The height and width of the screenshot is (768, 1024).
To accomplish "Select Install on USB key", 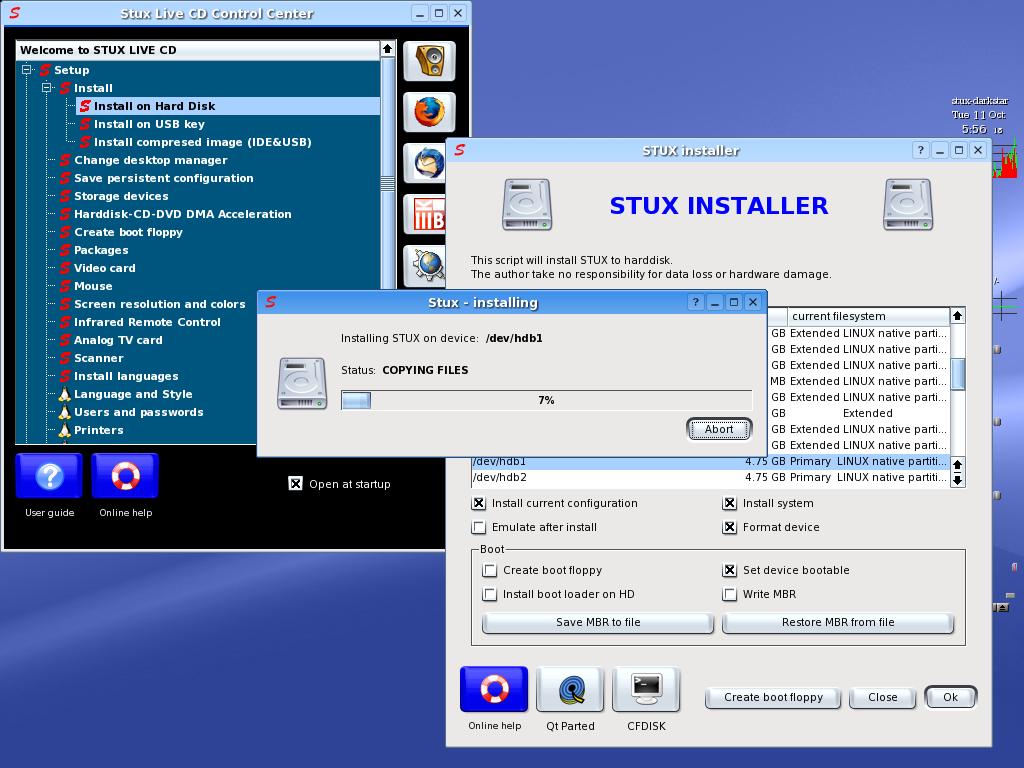I will pos(149,124).
